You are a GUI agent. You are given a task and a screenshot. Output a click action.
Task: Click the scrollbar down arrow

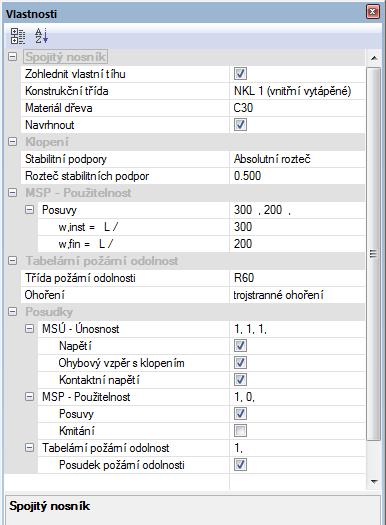pos(374,482)
